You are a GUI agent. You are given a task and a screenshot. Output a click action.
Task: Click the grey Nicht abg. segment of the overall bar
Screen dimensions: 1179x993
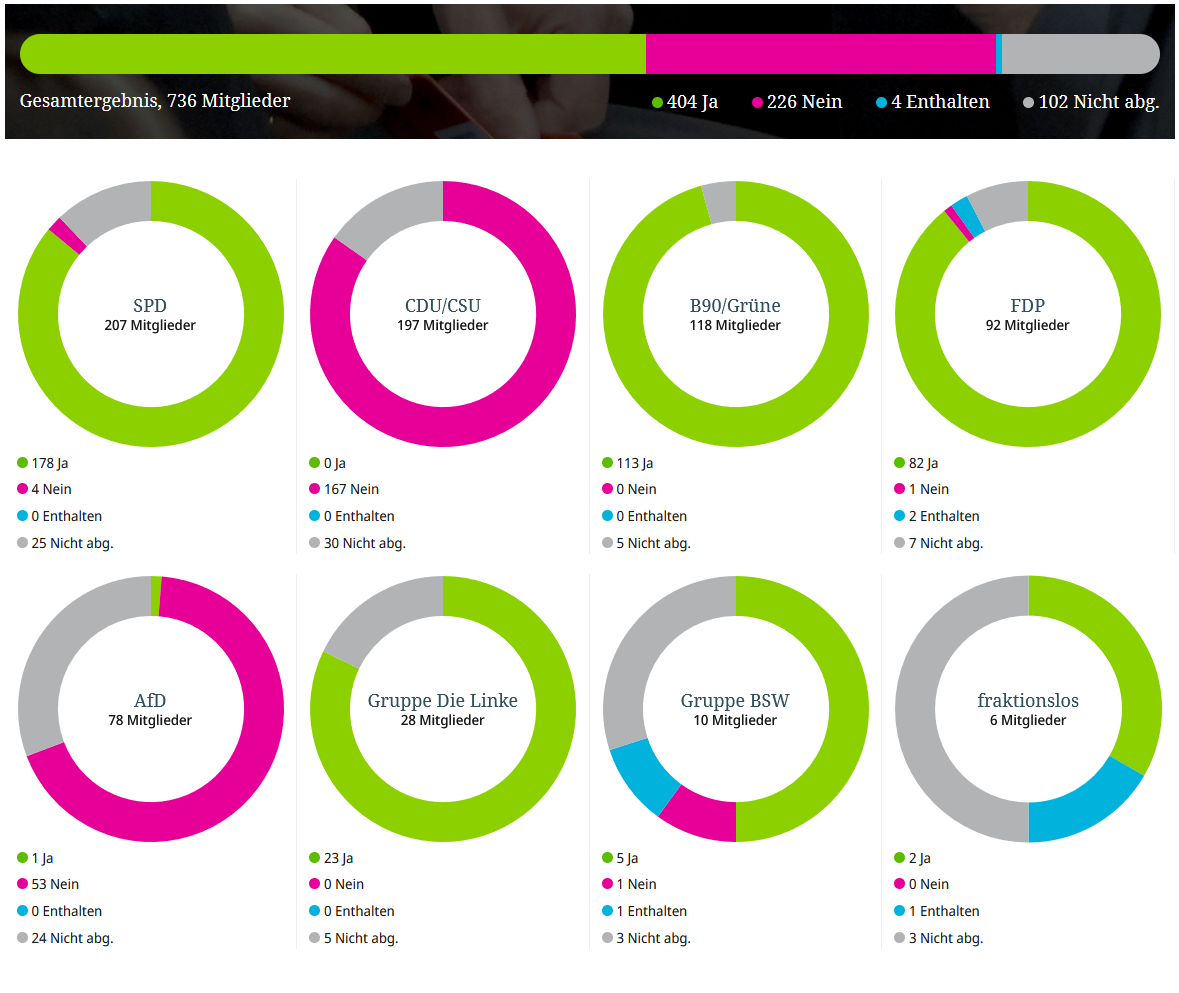1080,54
